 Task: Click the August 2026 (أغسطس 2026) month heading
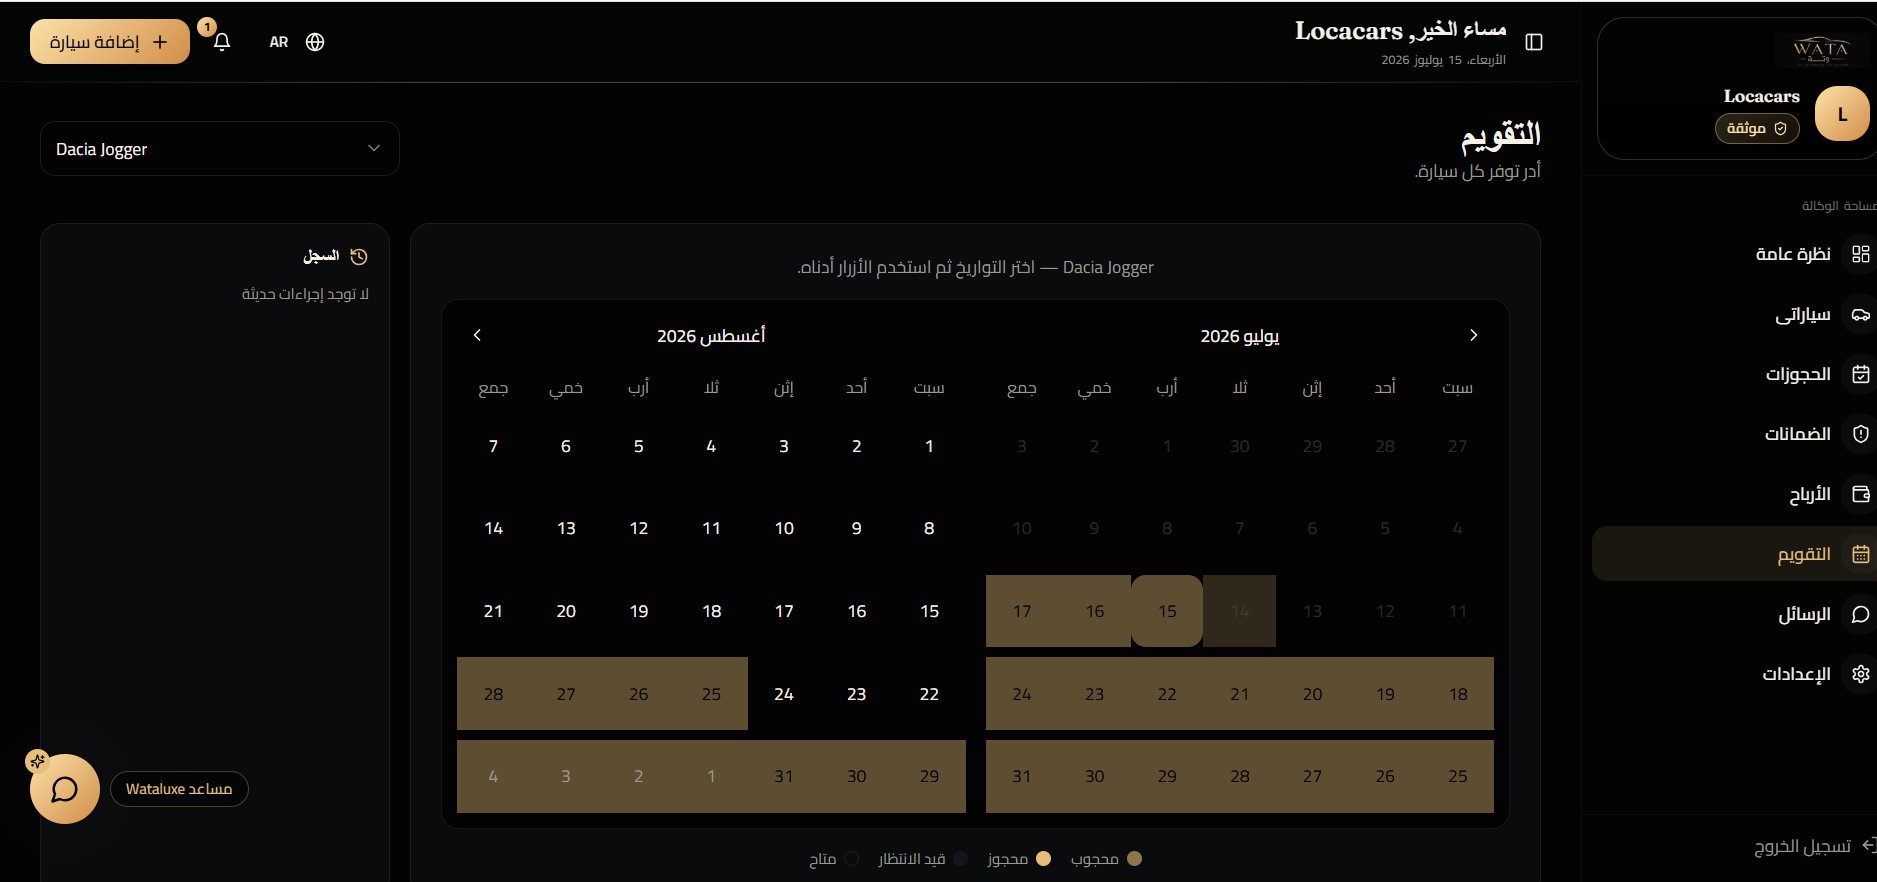pos(711,336)
